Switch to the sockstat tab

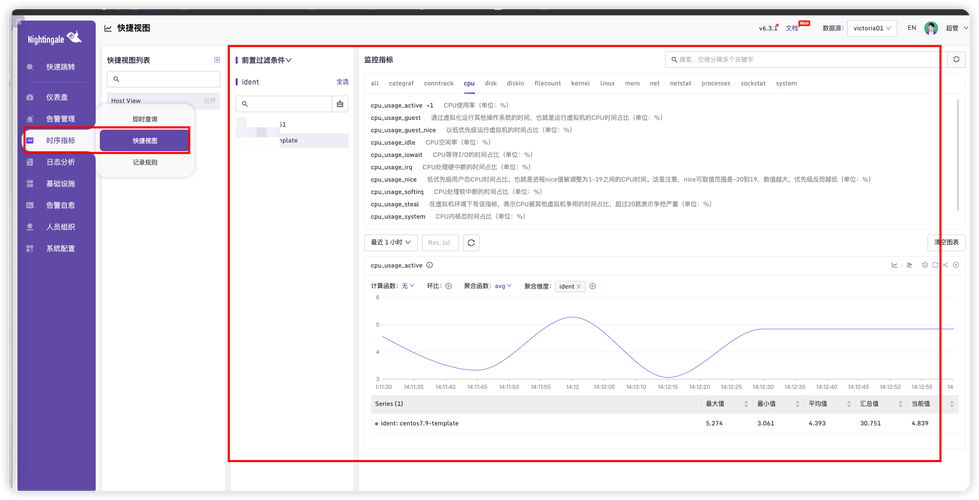pos(753,83)
